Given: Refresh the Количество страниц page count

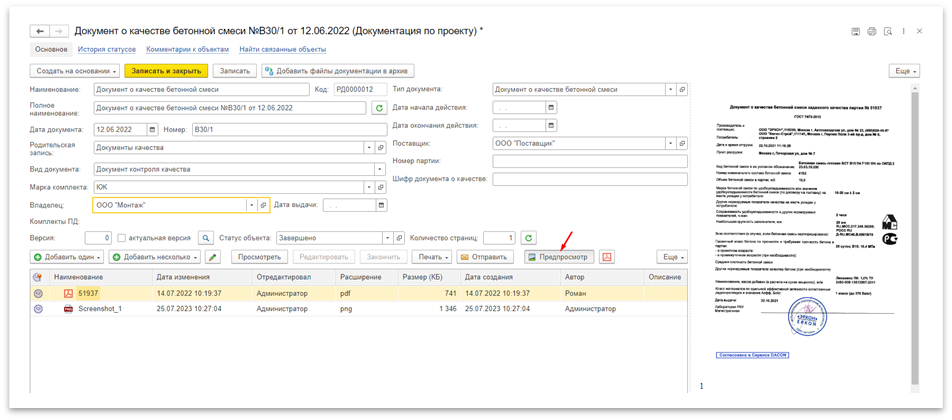Looking at the screenshot, I should (x=529, y=238).
